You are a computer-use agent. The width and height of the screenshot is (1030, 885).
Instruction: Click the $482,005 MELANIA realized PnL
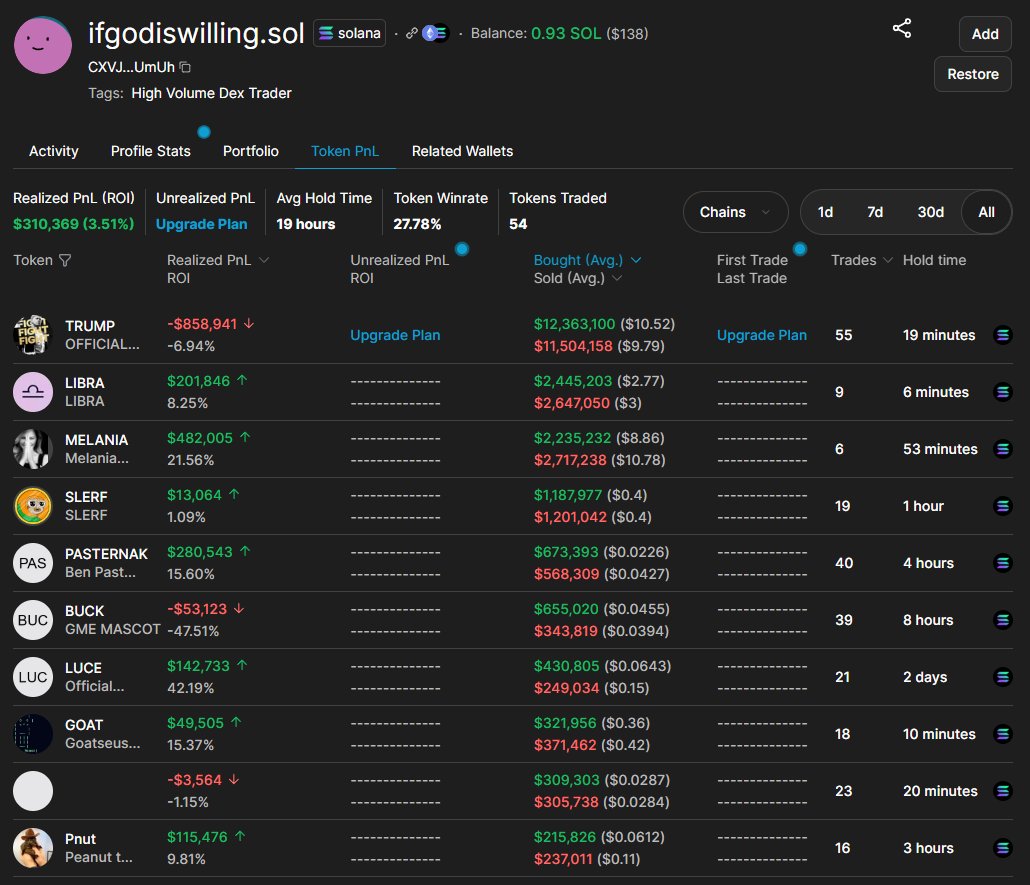200,438
